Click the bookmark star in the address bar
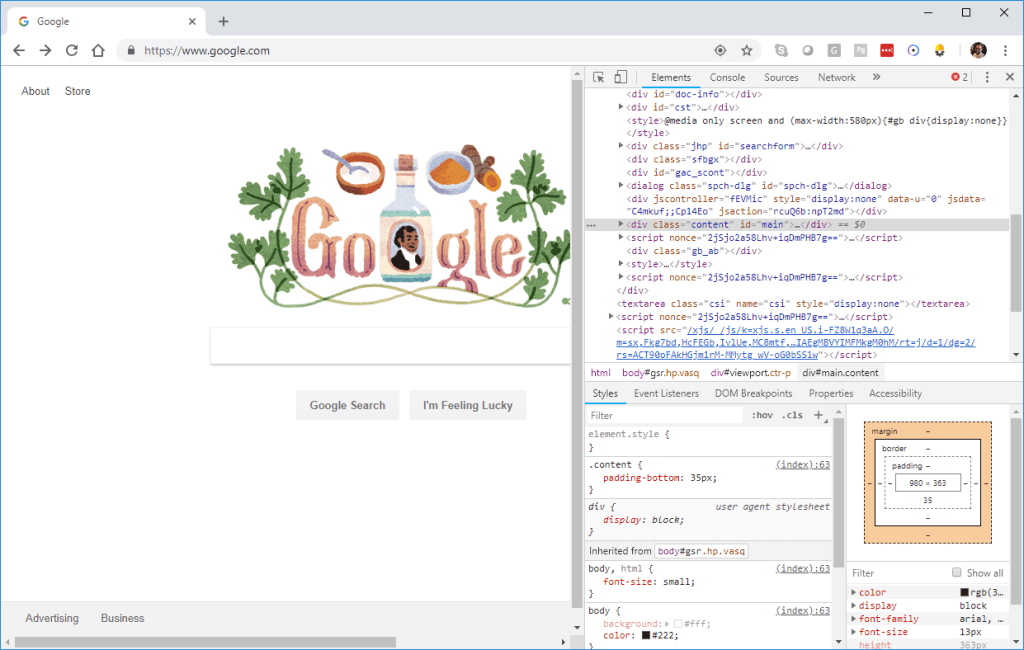Image resolution: width=1024 pixels, height=650 pixels. [746, 50]
